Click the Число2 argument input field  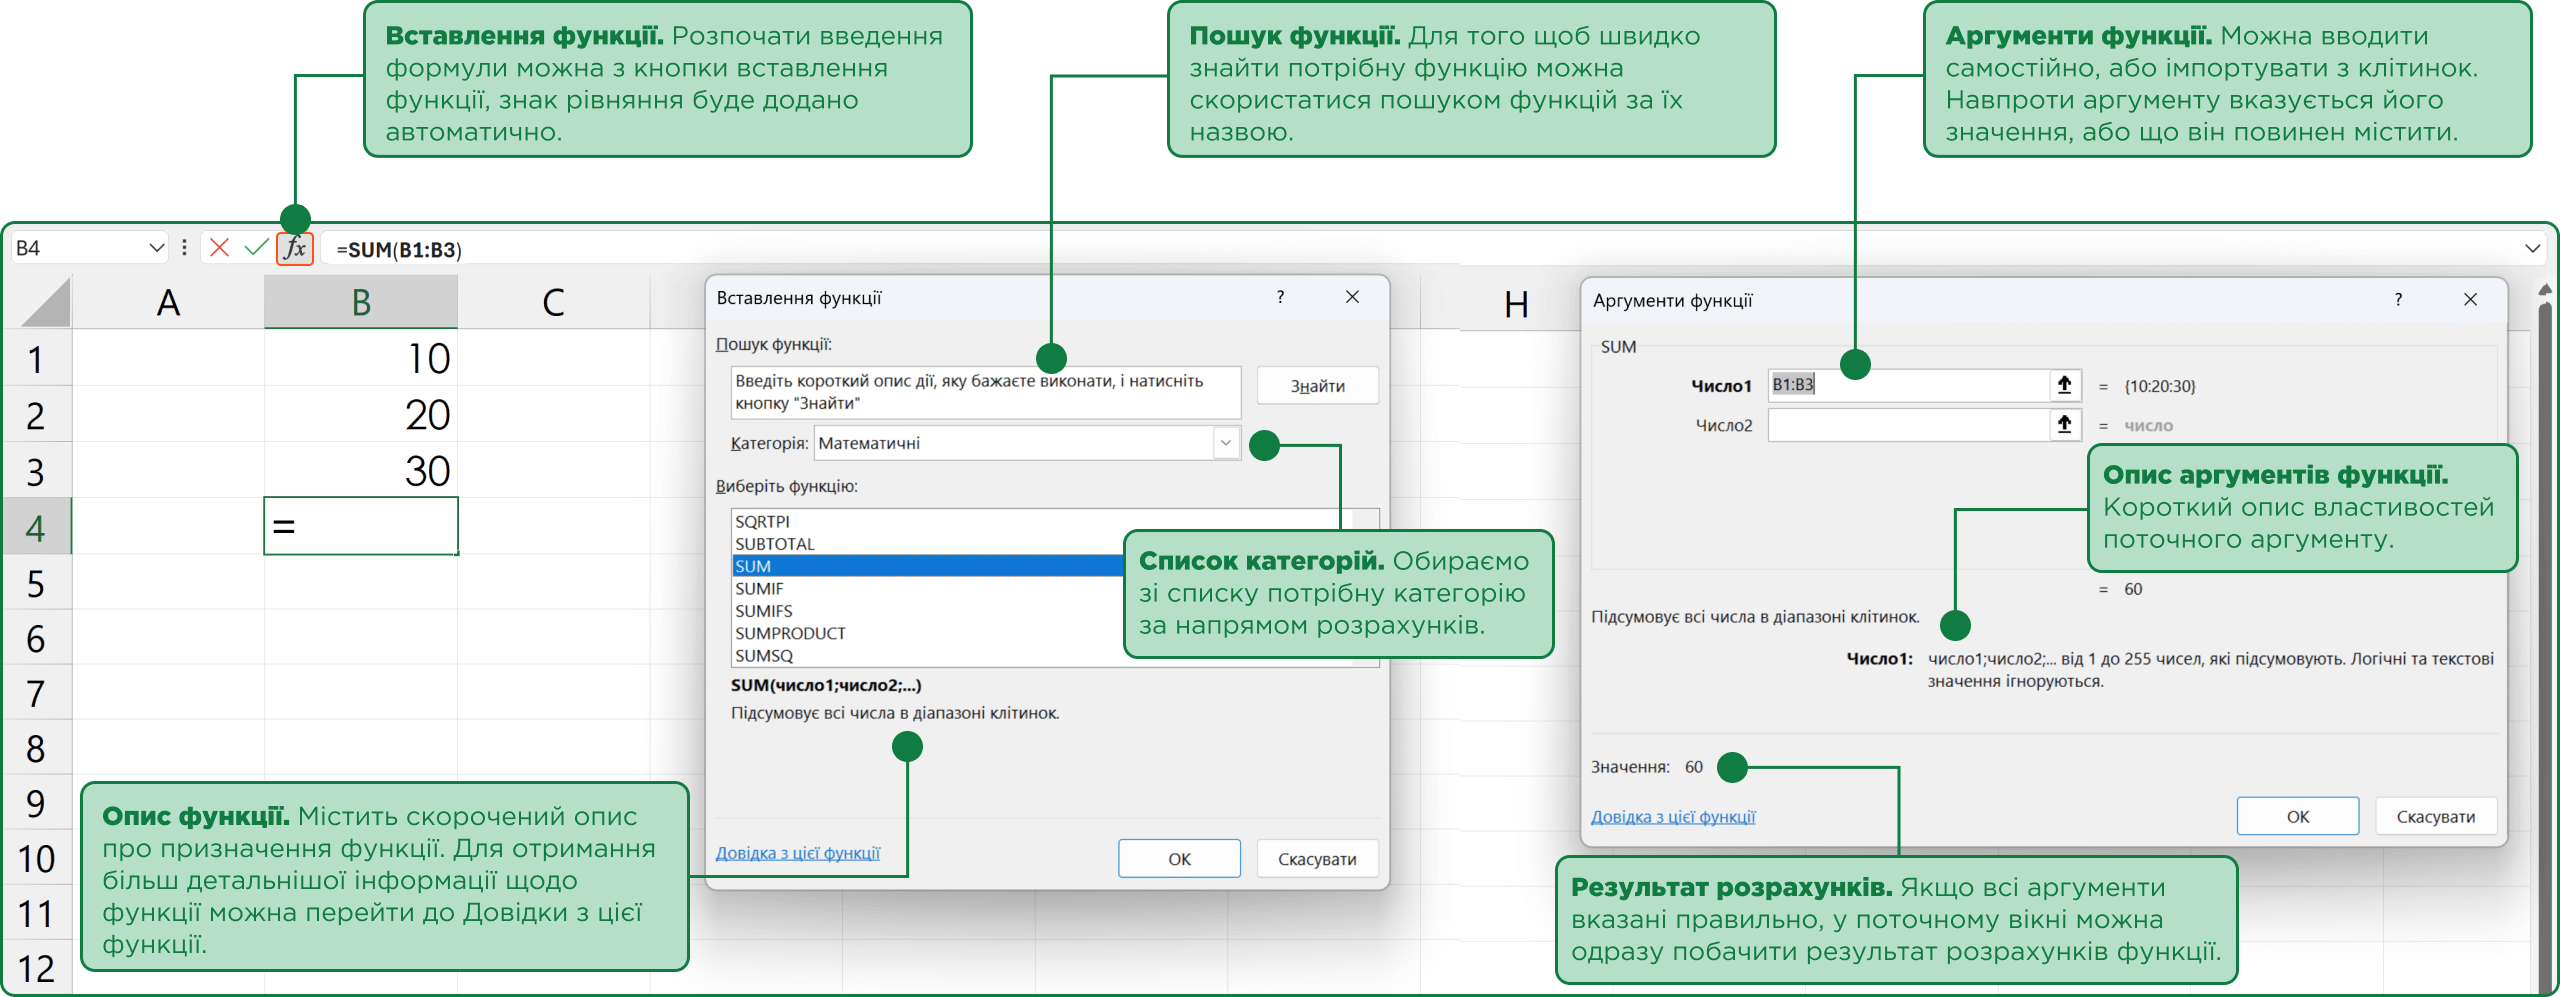1906,425
